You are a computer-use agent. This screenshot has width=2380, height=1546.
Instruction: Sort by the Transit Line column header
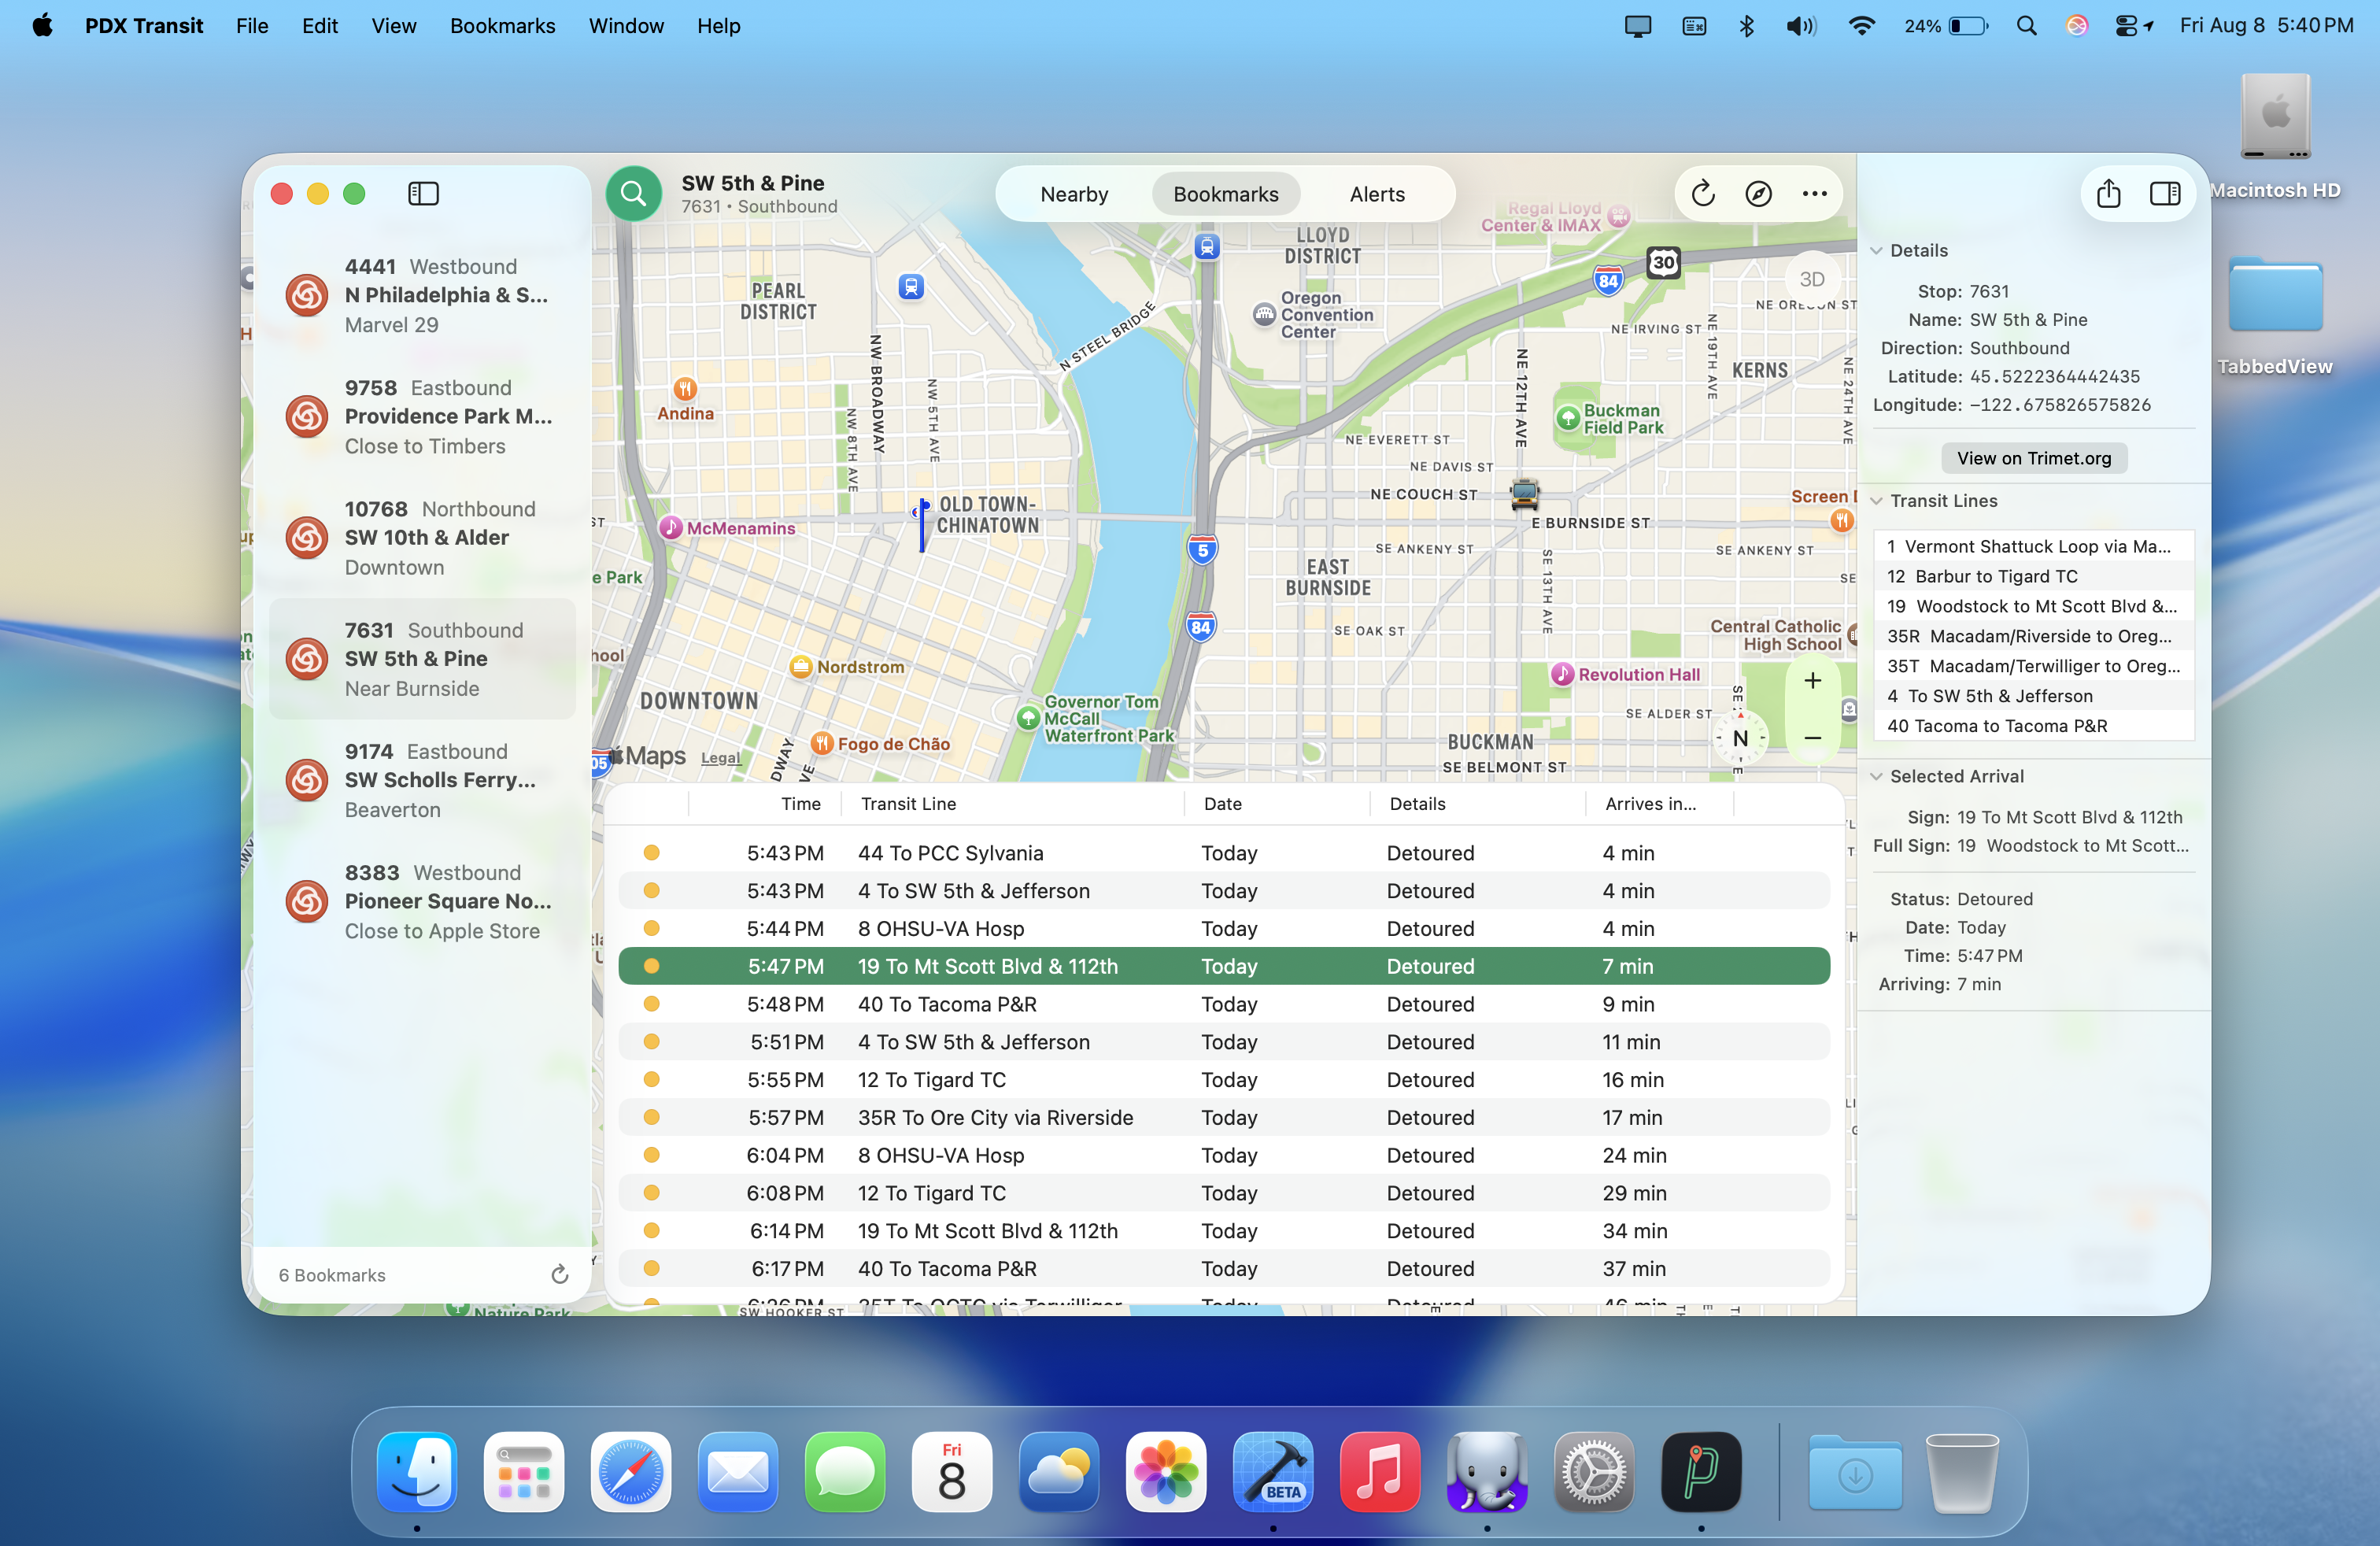(x=1012, y=803)
